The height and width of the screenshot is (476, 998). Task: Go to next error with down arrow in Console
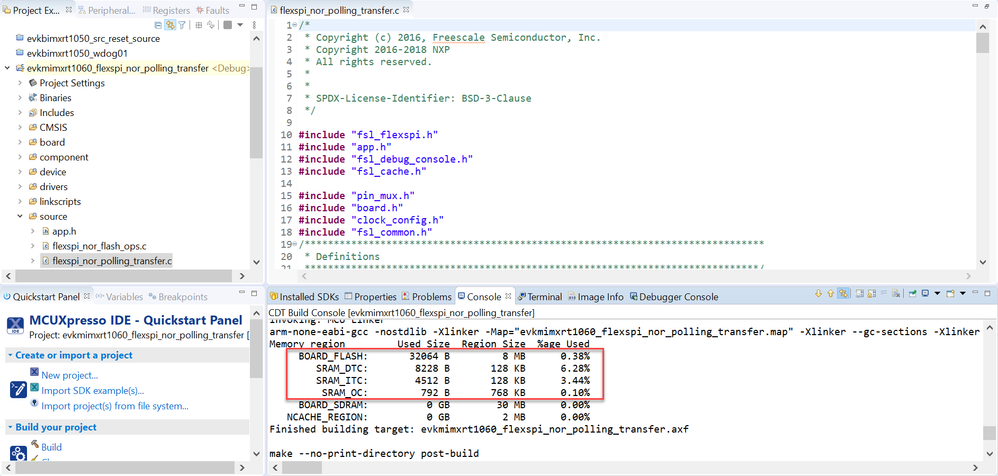(819, 293)
